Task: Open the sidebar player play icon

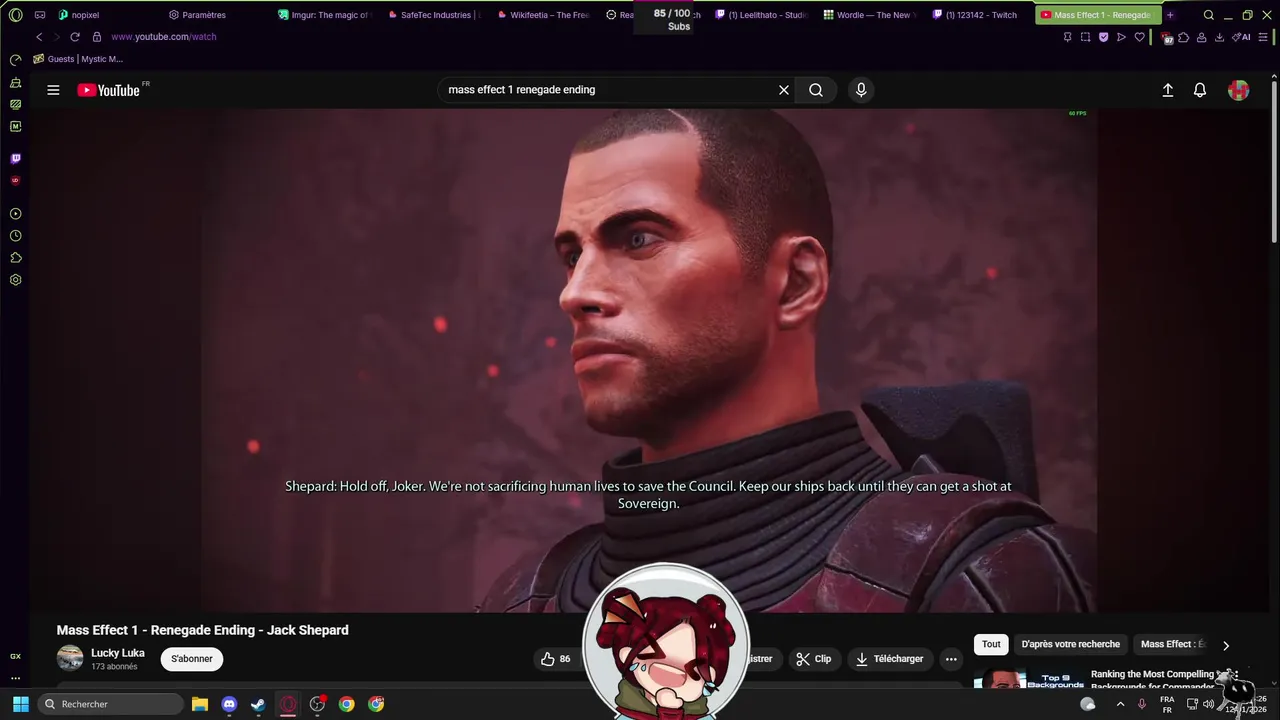Action: point(15,214)
